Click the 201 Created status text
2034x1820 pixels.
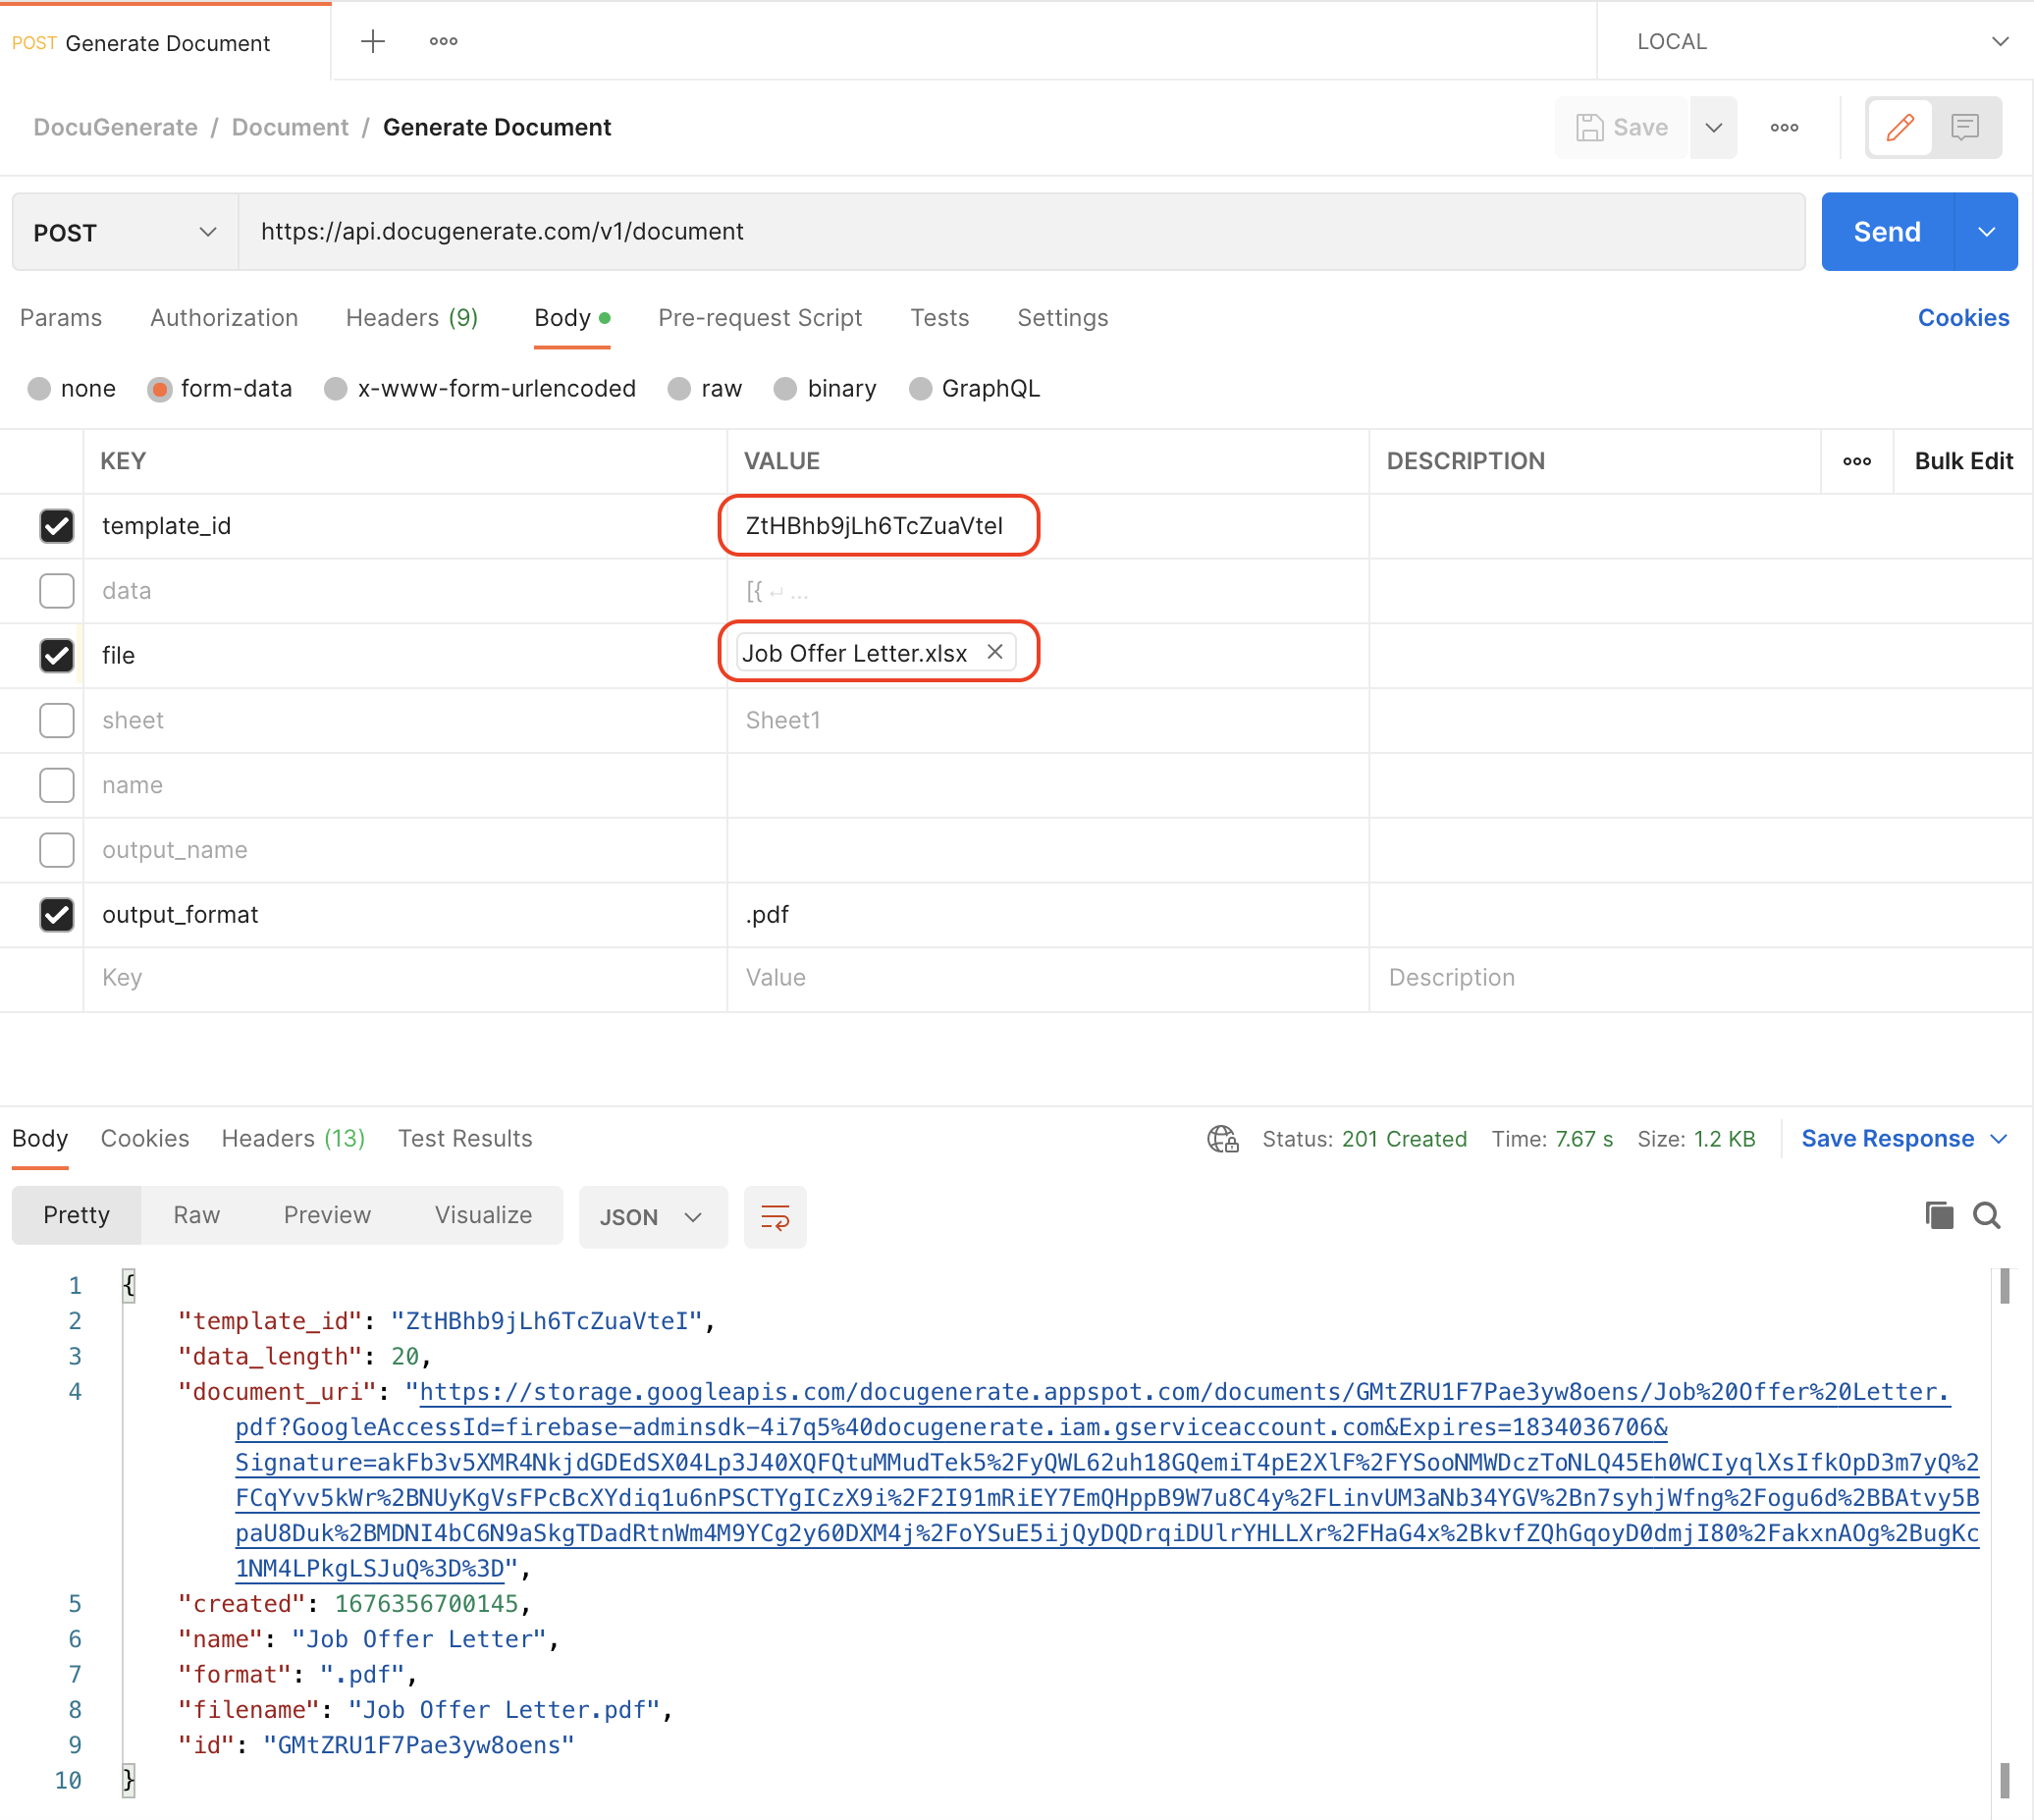click(1404, 1139)
